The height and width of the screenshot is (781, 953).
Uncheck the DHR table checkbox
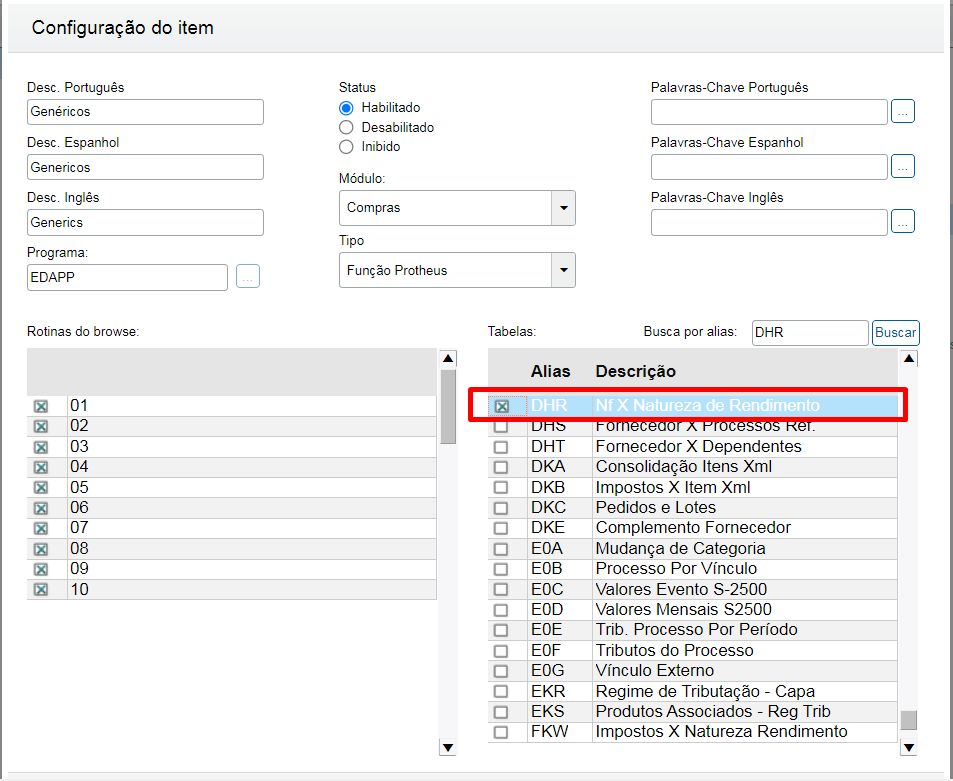coord(502,406)
